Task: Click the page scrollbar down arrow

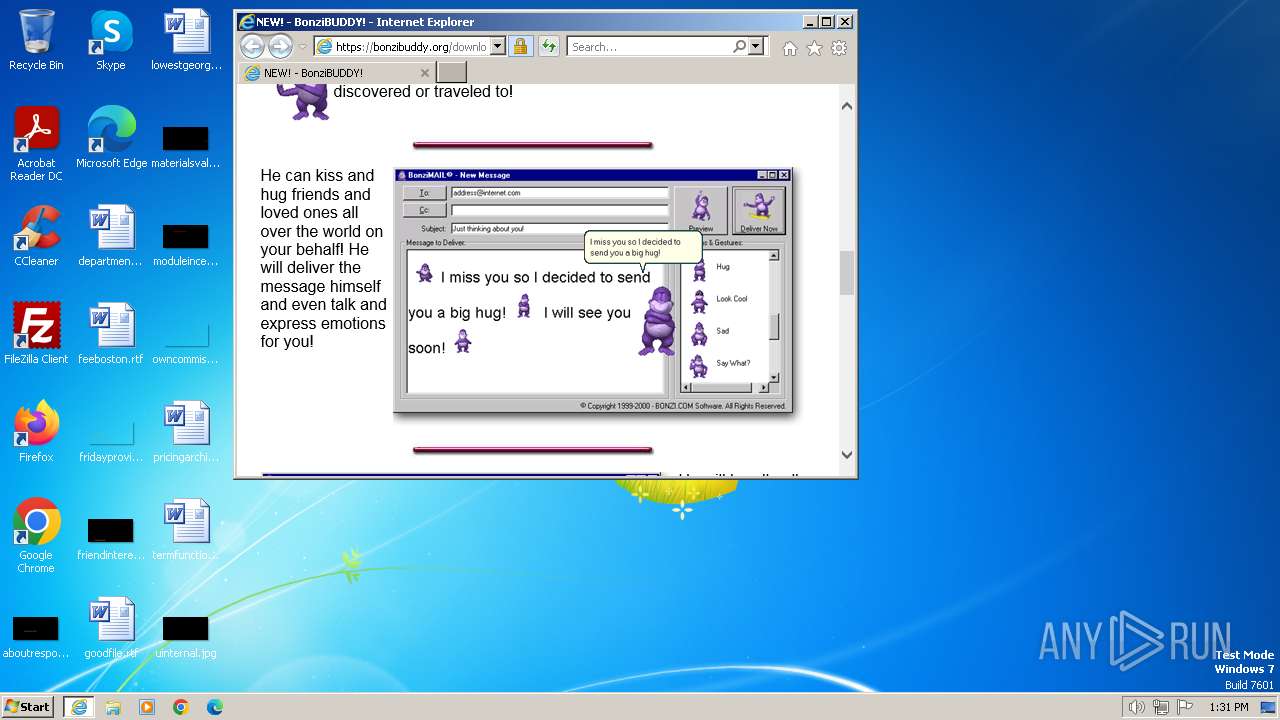Action: pyautogui.click(x=847, y=454)
